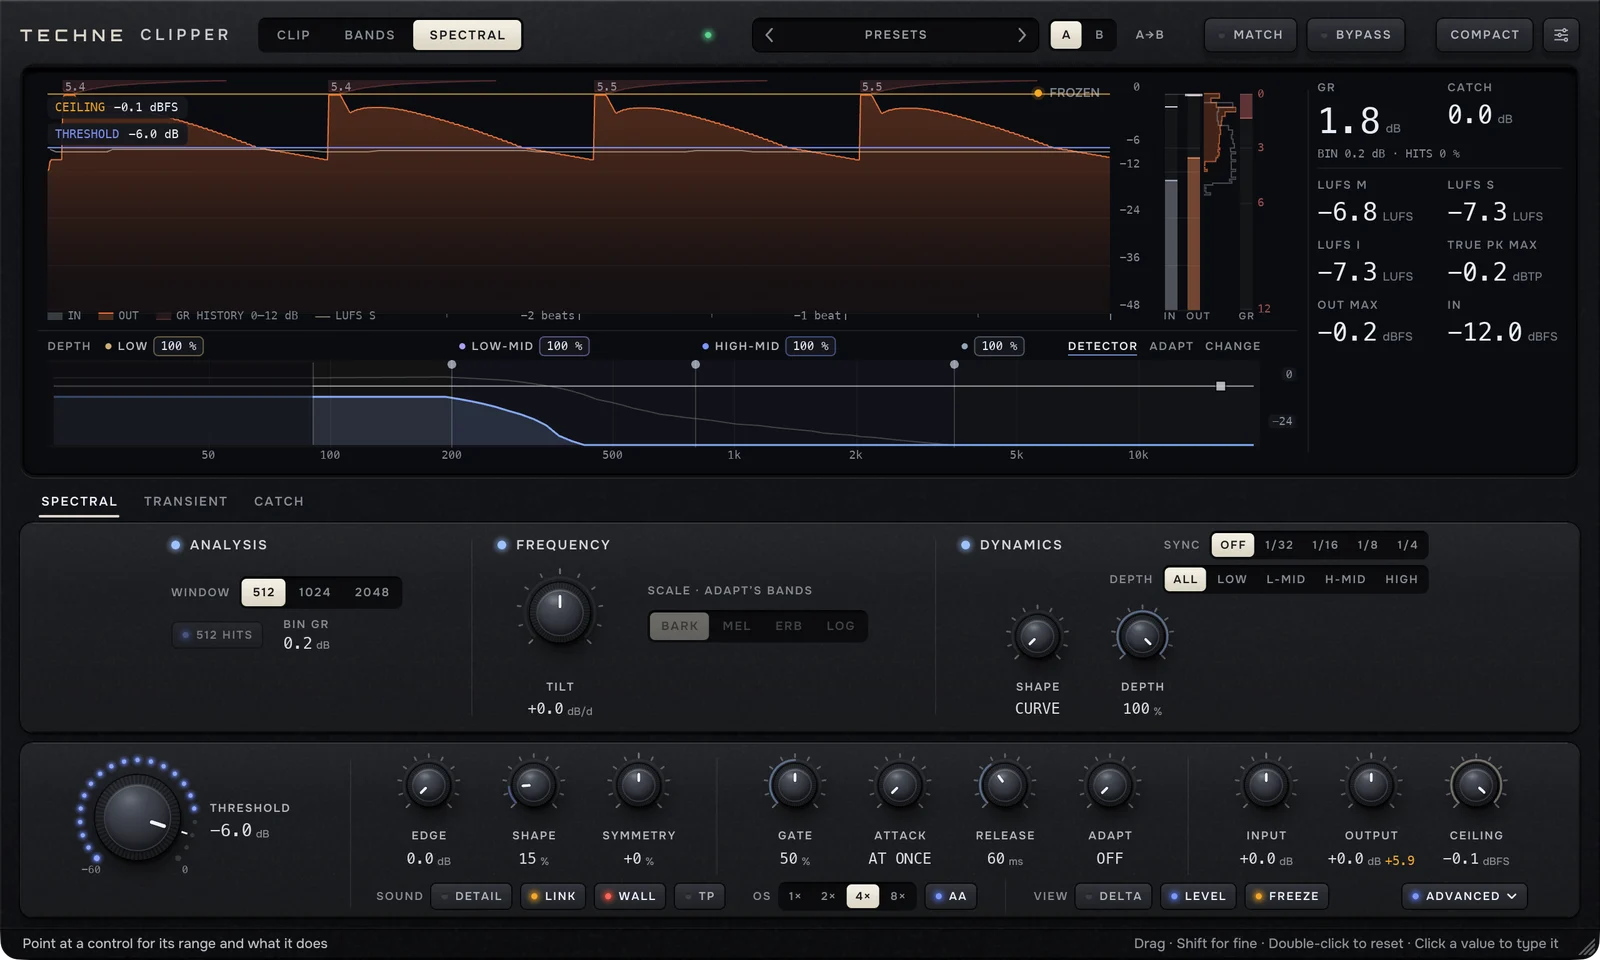
Task: Select the LOW-MID band split handle
Action: (452, 365)
